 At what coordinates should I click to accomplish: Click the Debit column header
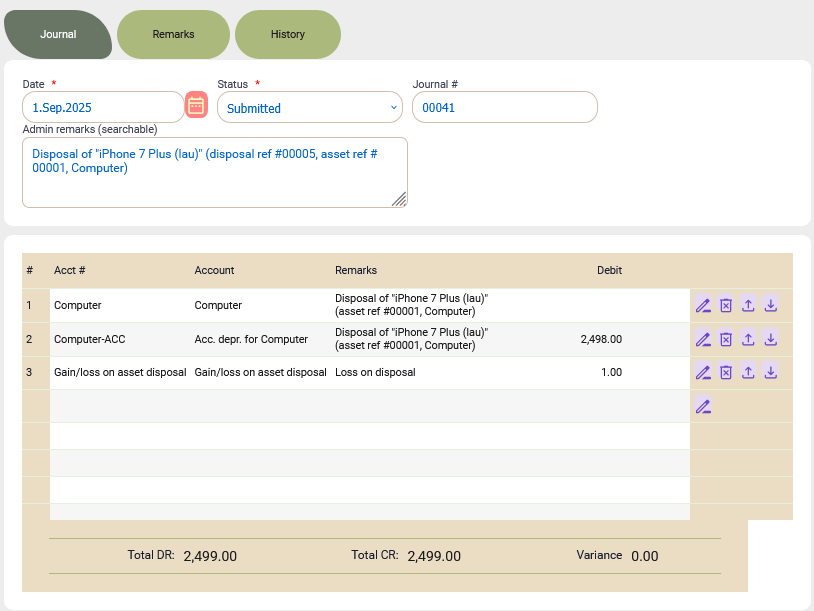click(609, 271)
